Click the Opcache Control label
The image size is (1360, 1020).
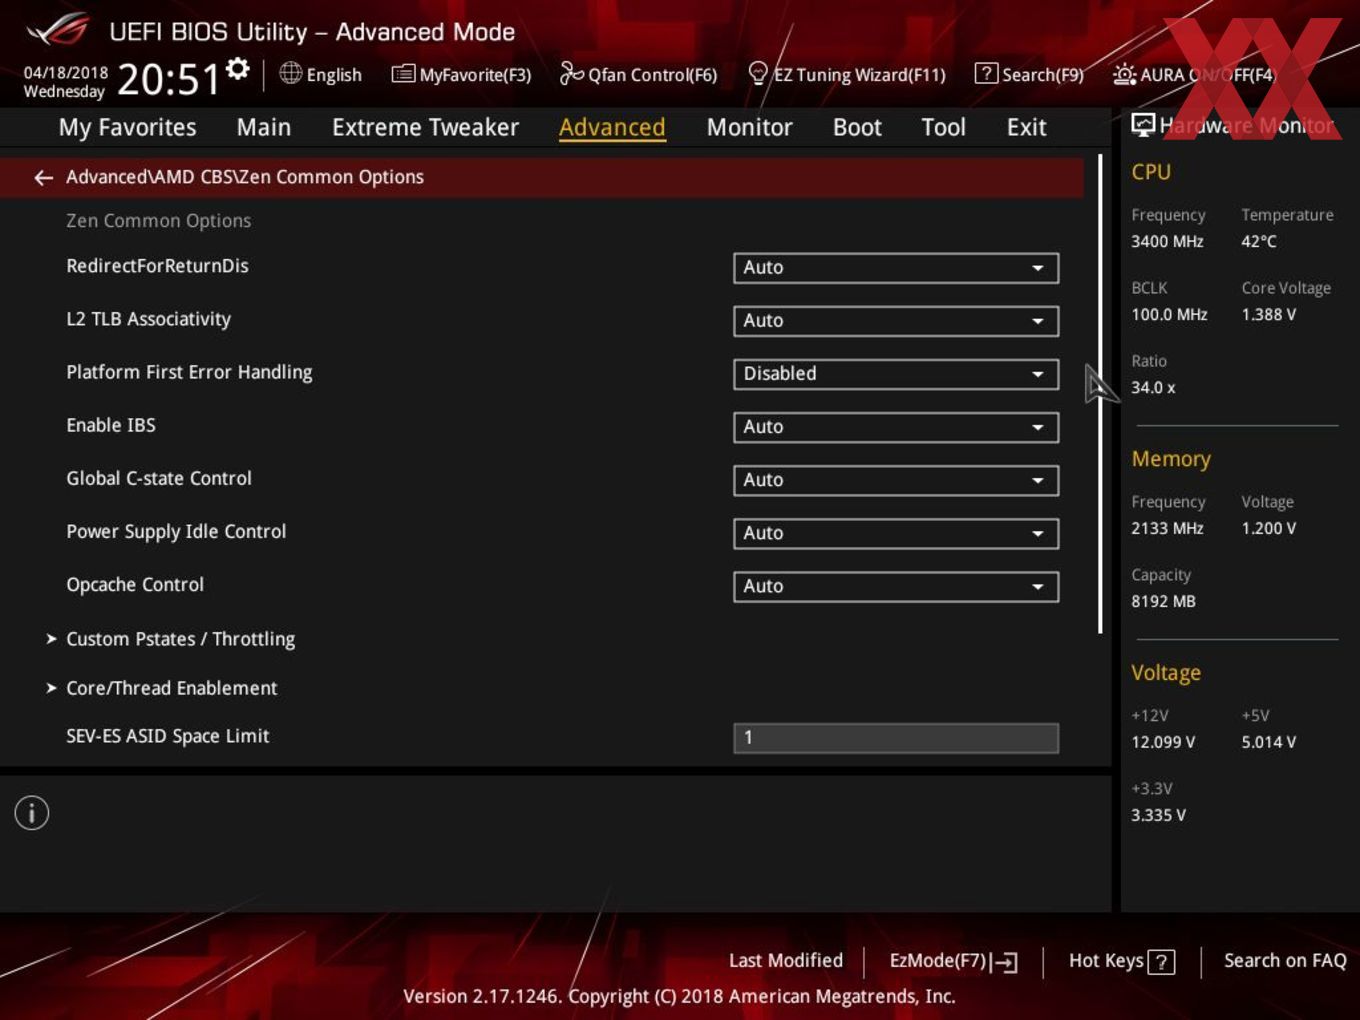pos(135,585)
